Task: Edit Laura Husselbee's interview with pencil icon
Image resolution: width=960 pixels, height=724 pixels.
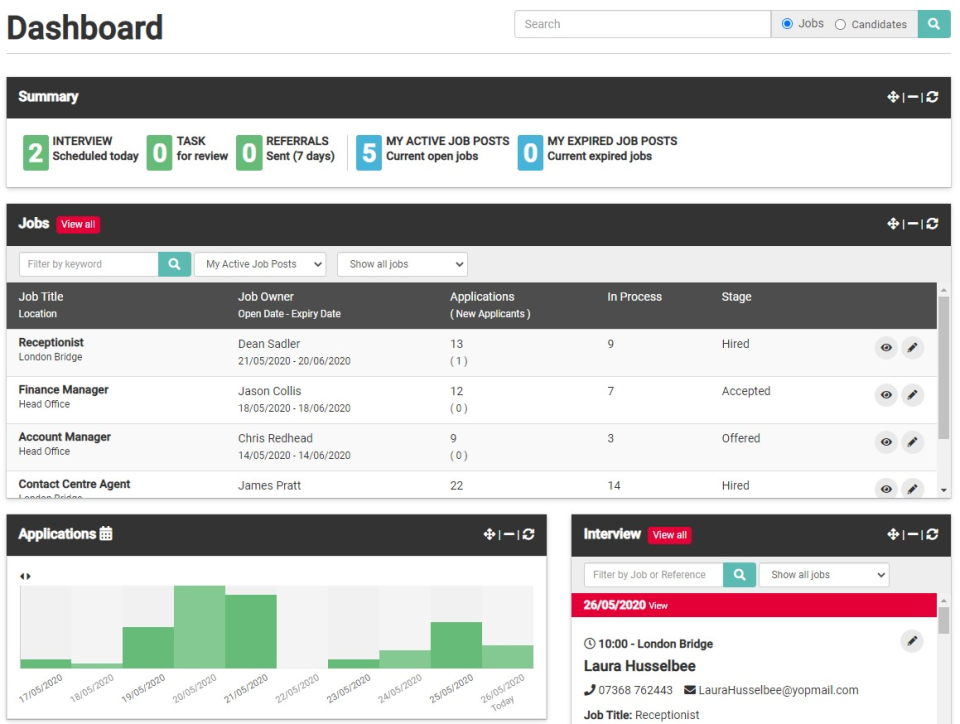Action: point(912,641)
